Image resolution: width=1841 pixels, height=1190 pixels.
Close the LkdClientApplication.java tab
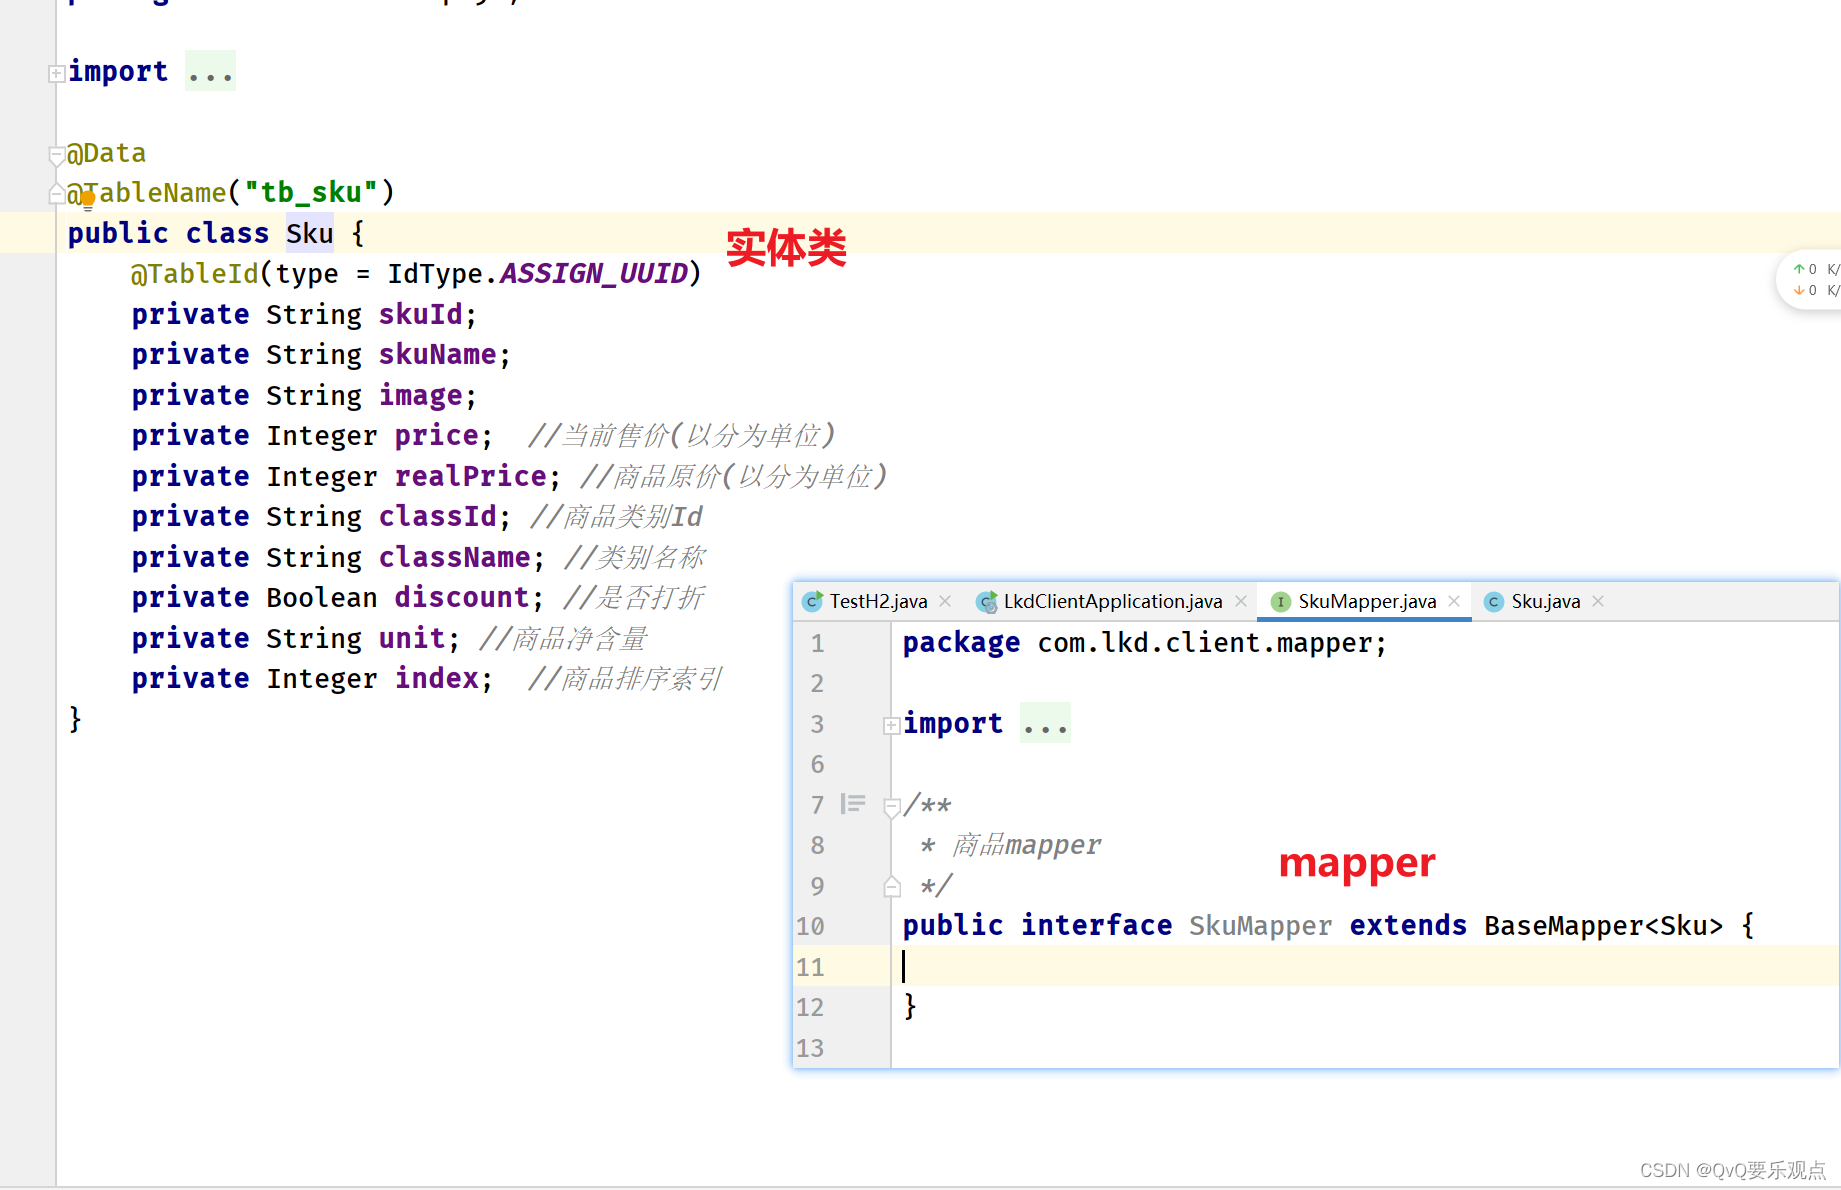click(1241, 601)
